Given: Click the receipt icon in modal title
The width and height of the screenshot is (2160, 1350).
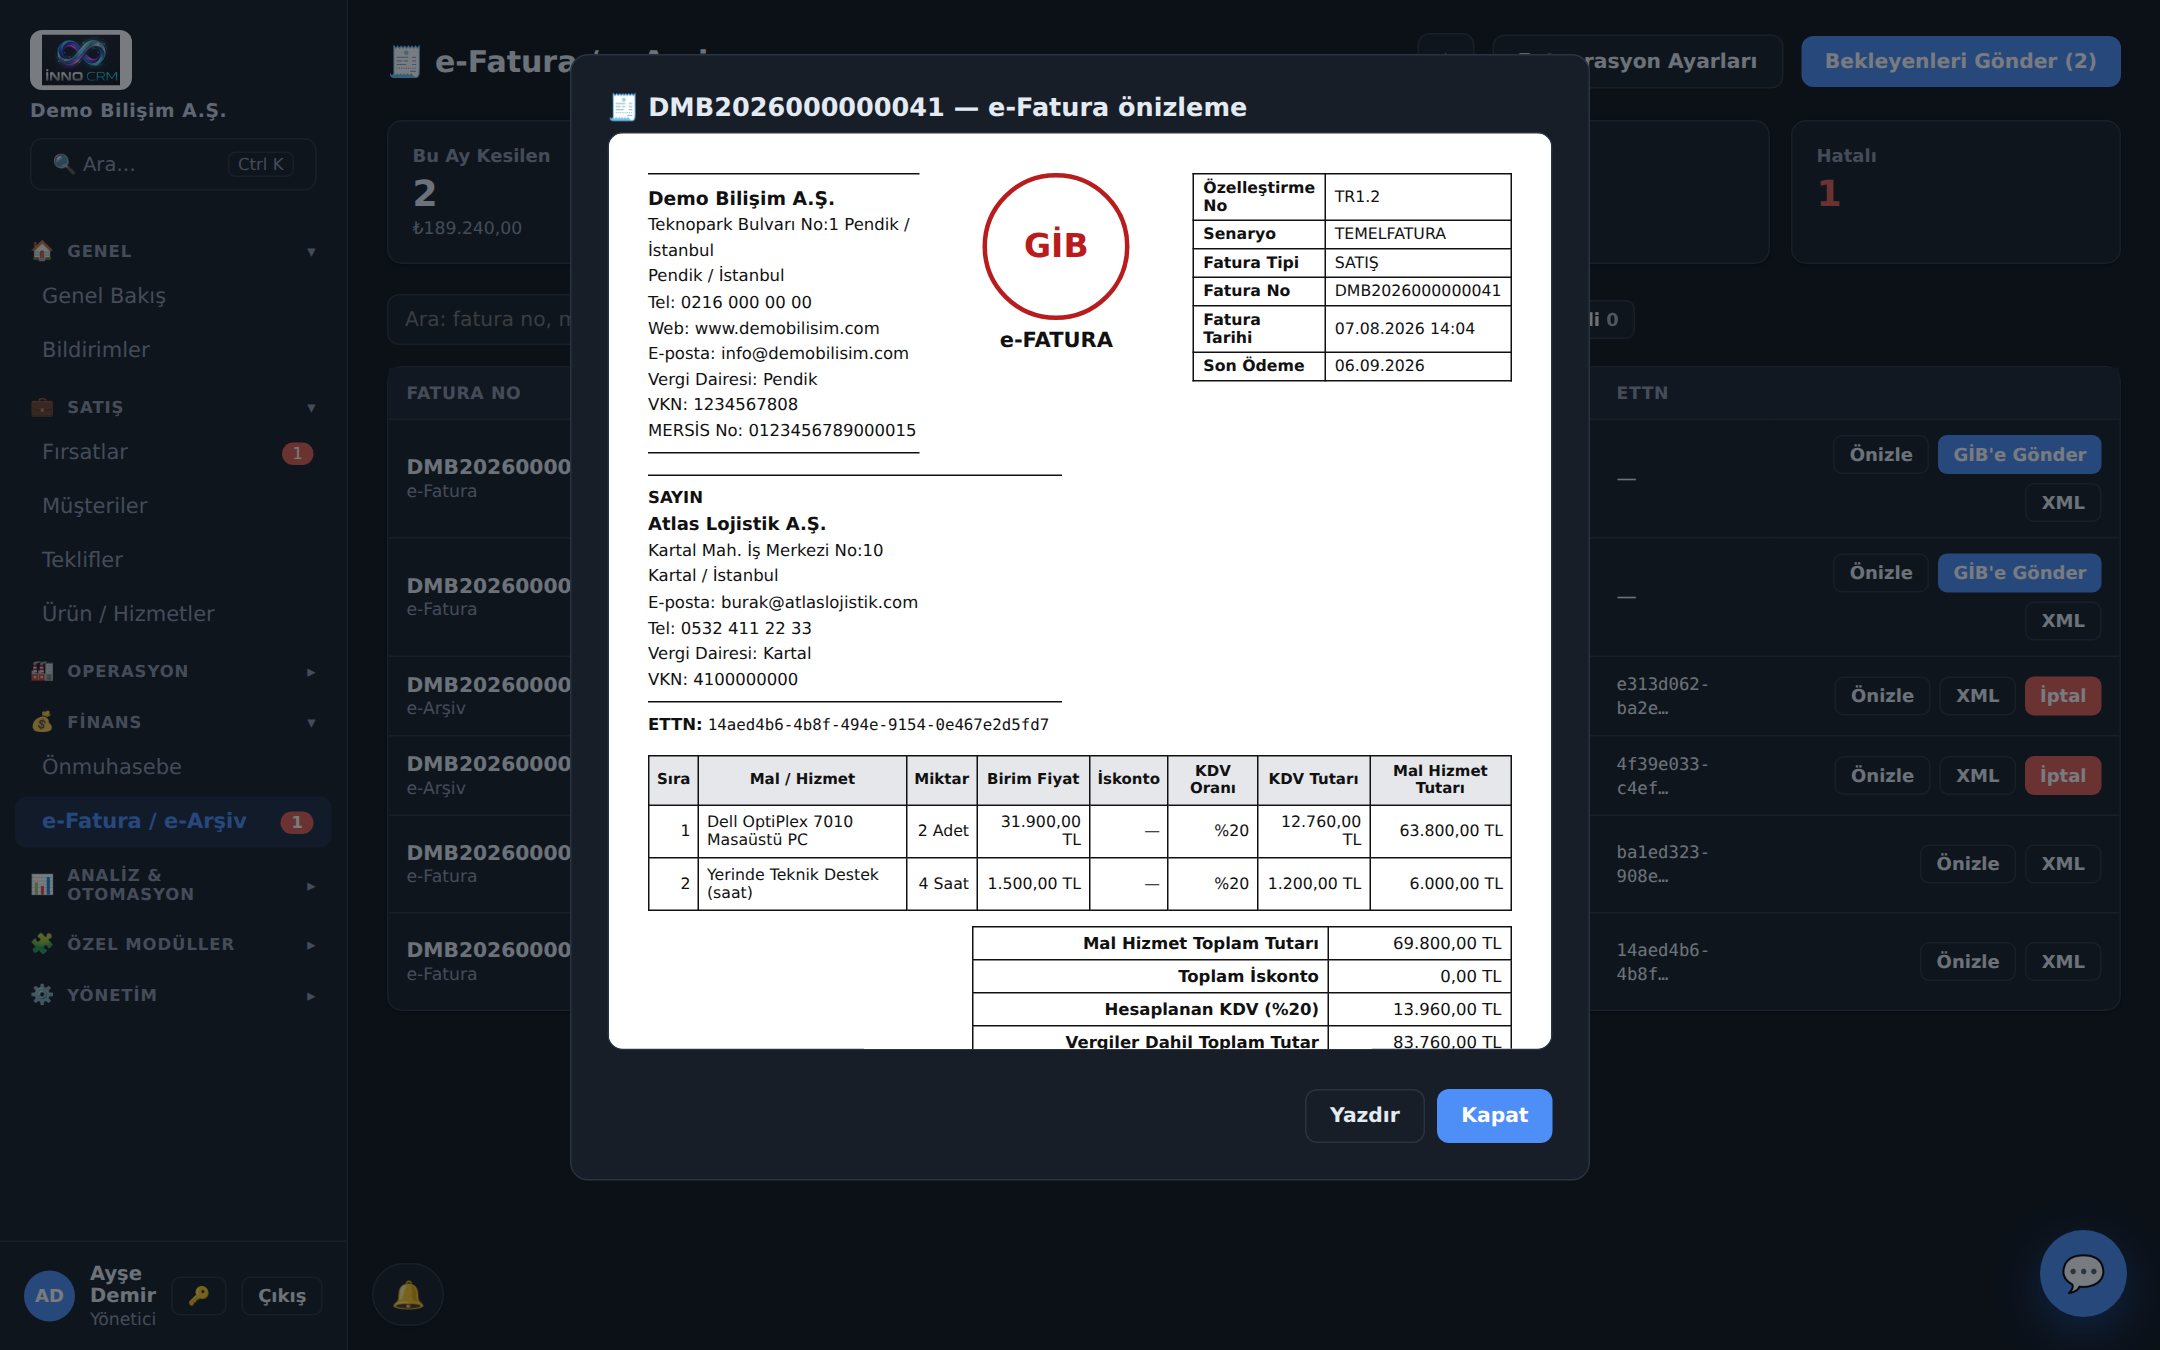Looking at the screenshot, I should (623, 107).
